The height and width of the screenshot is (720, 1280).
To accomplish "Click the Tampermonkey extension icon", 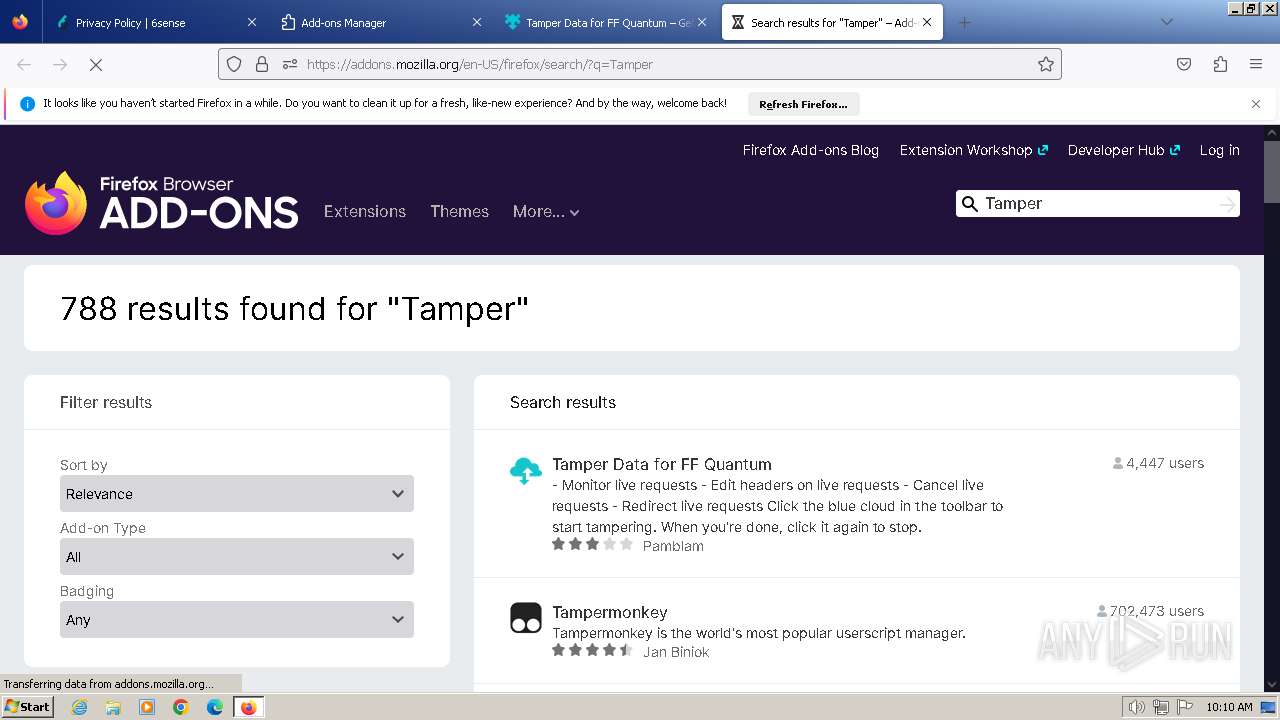I will (x=526, y=618).
